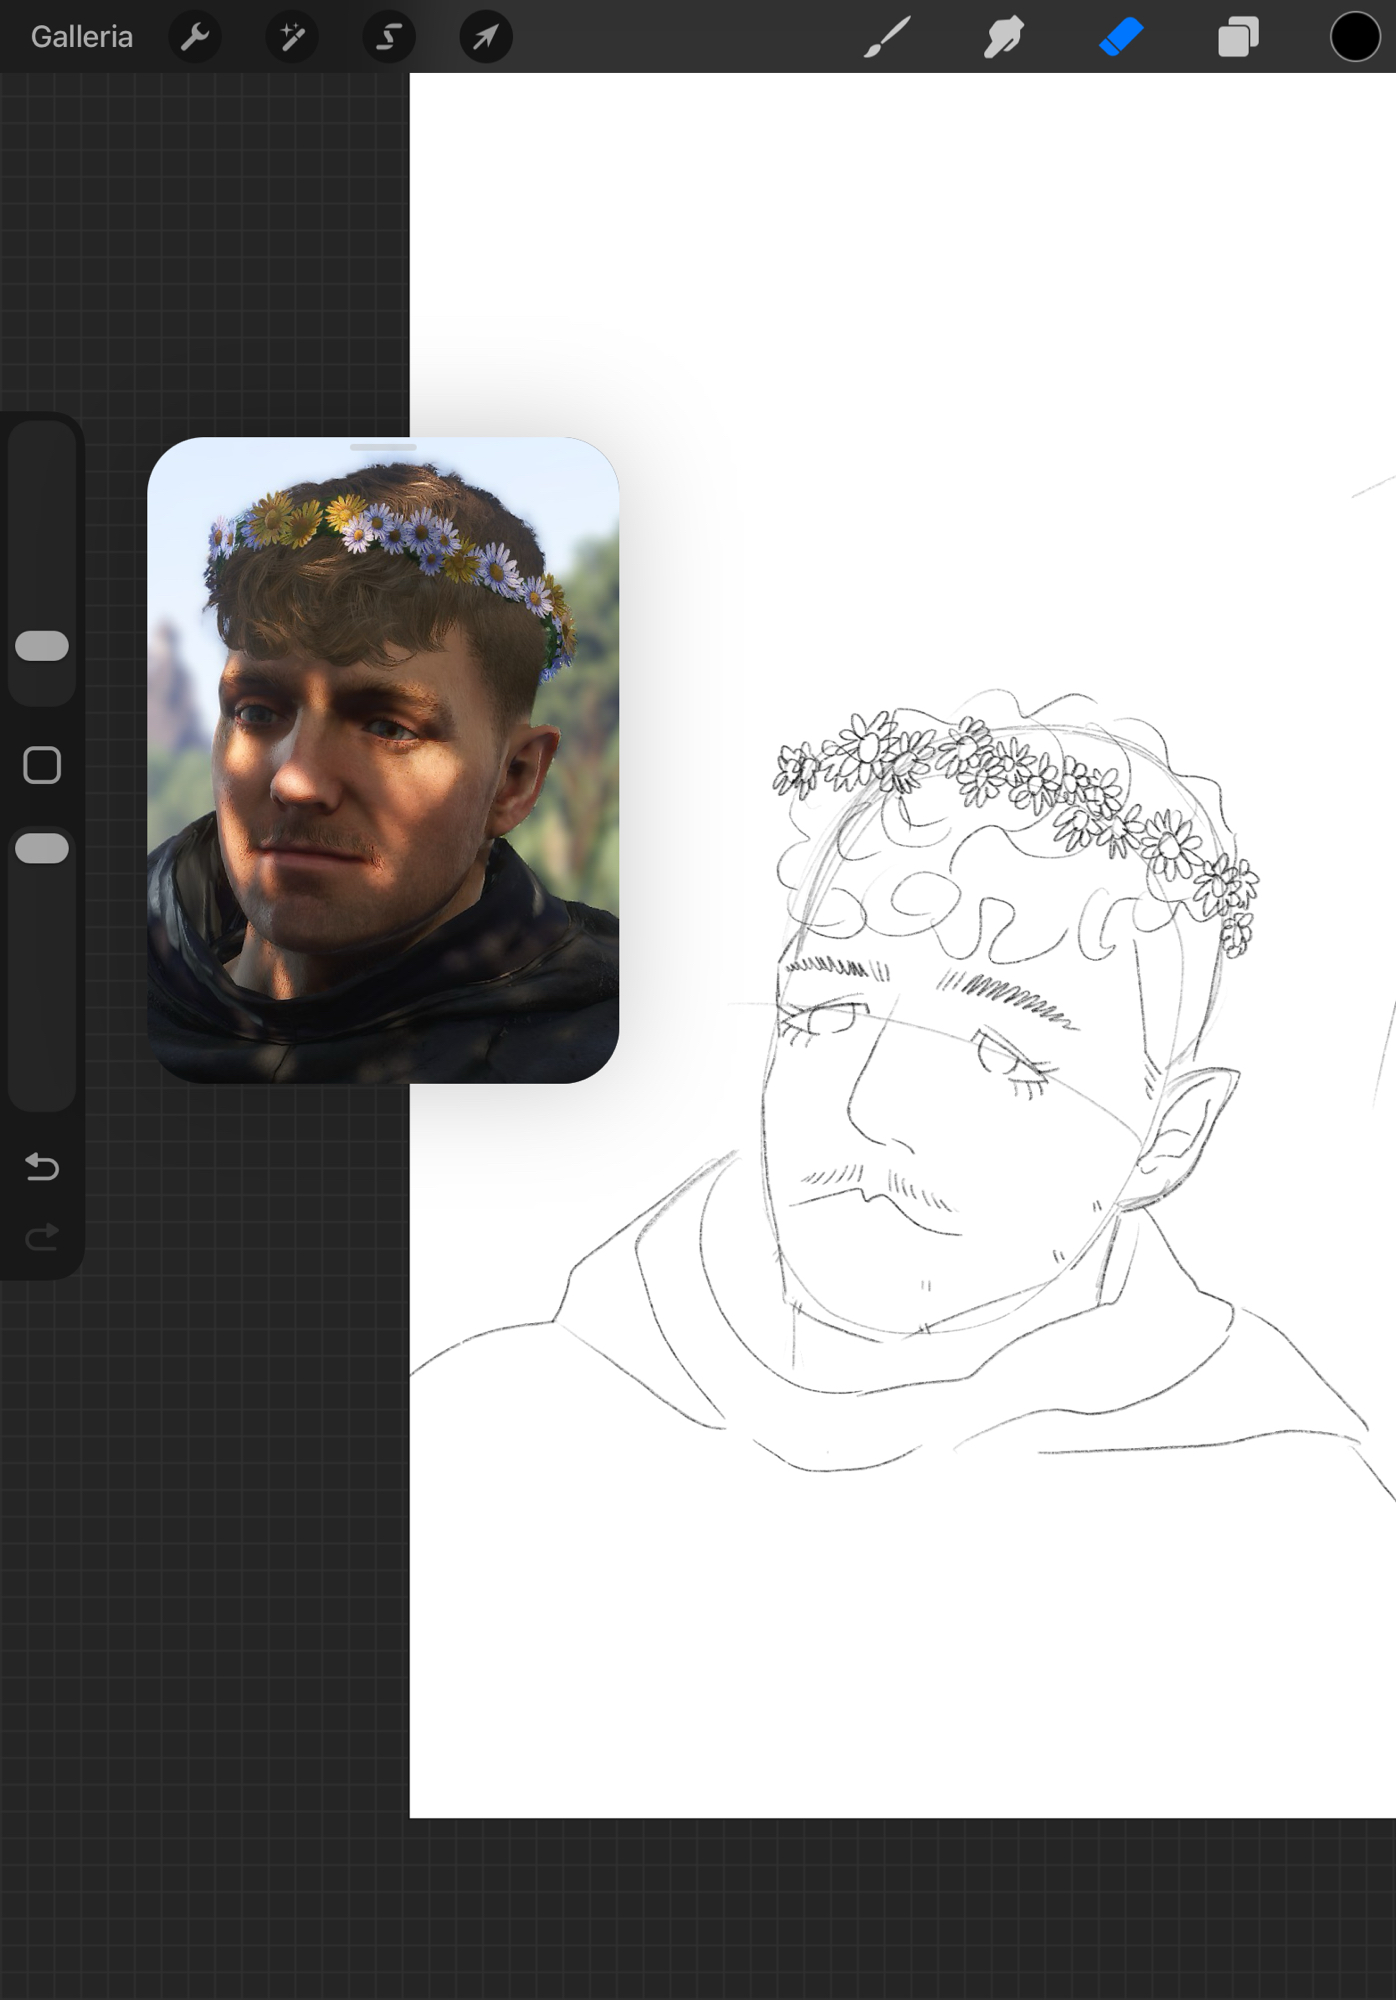Viewport: 1396px width, 2000px height.
Task: Click the brush size slider handle
Action: [42, 646]
